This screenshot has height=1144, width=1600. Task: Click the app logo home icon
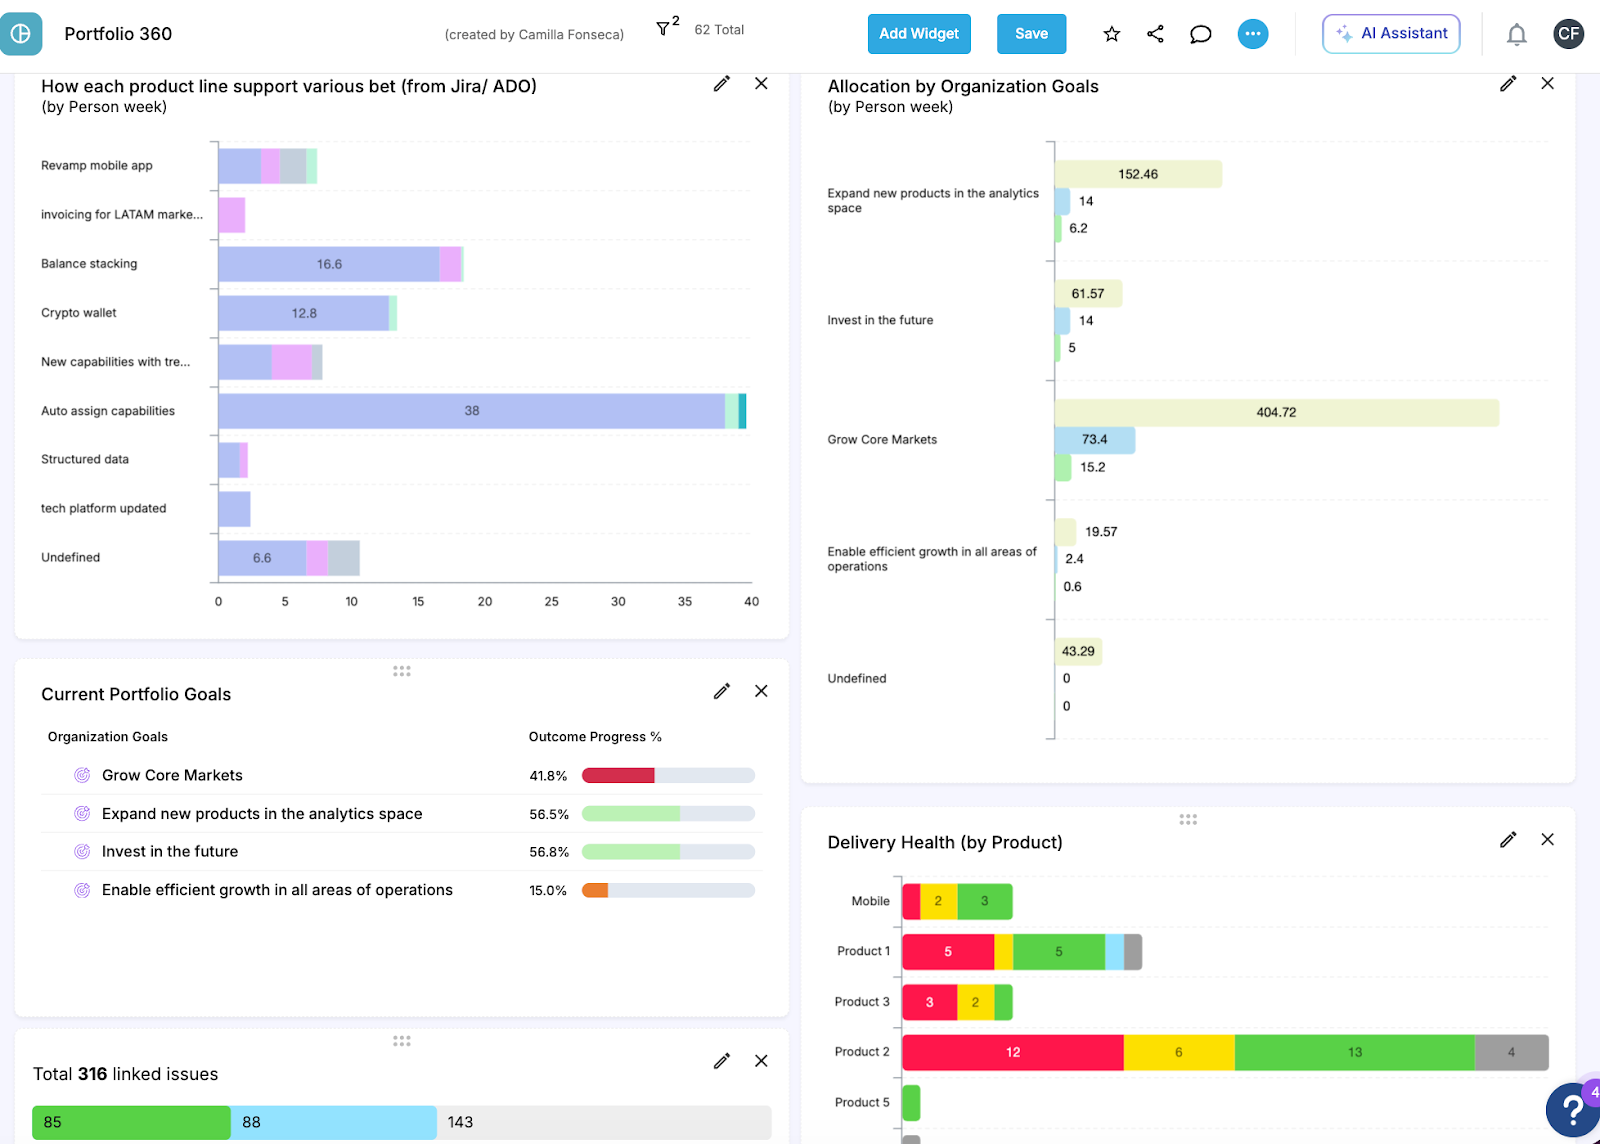[x=21, y=34]
